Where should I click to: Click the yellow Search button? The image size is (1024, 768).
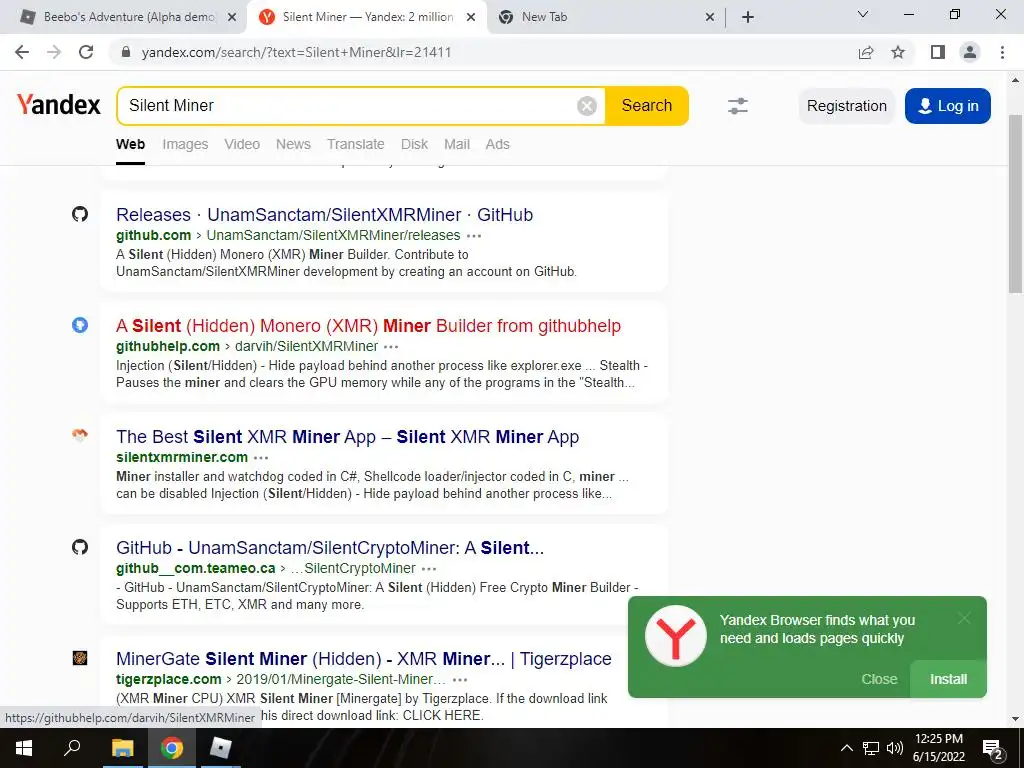click(x=647, y=106)
